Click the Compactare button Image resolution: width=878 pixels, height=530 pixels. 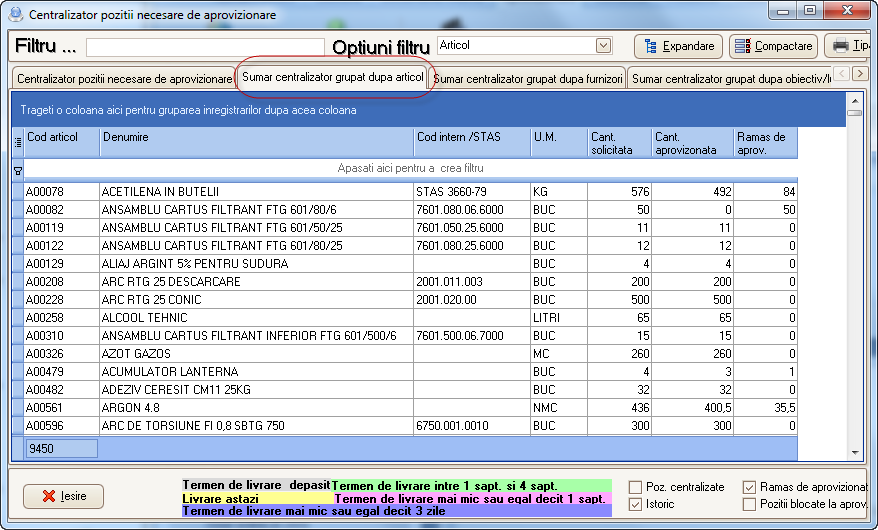point(773,46)
